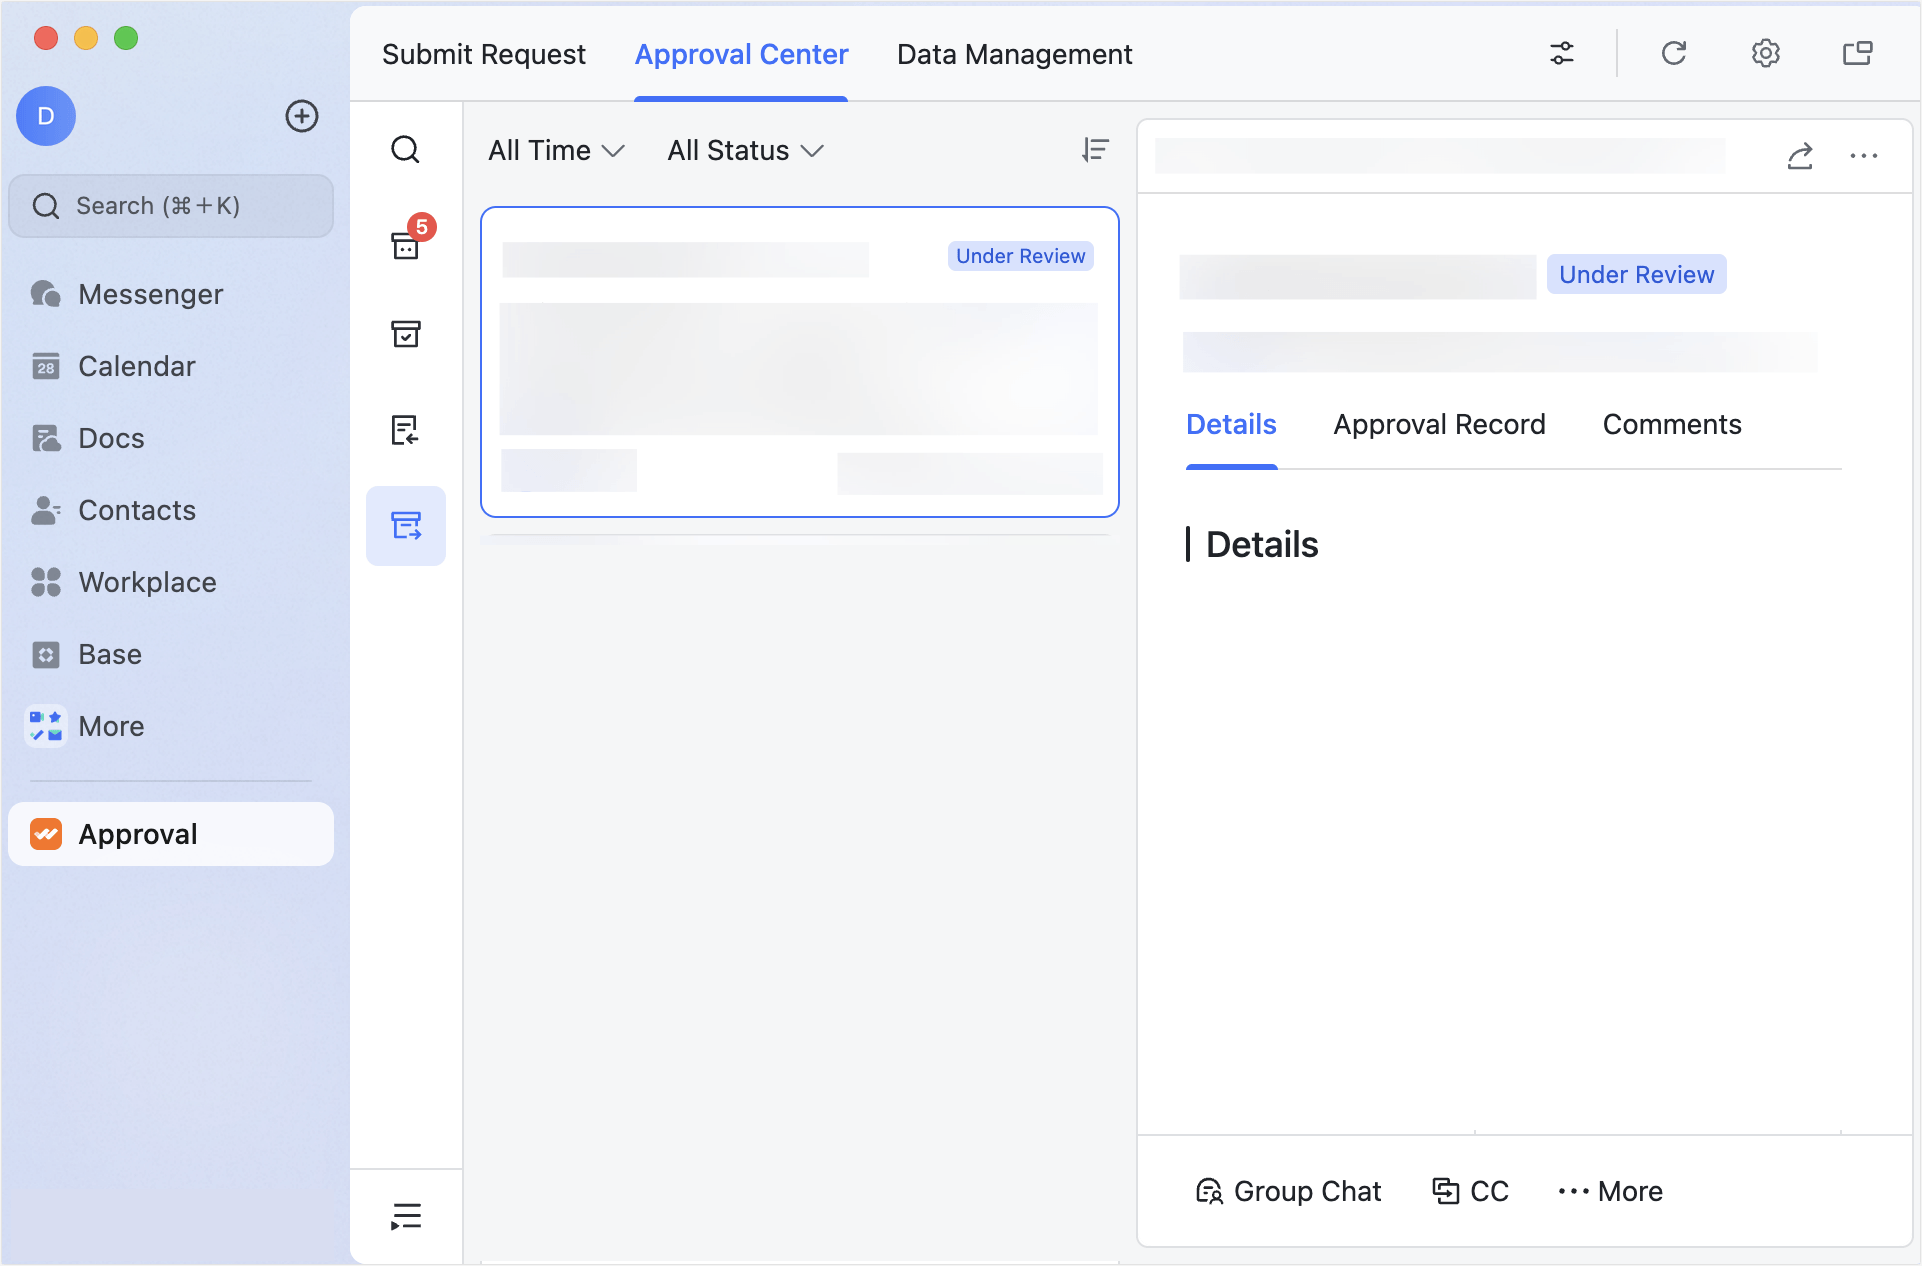Open received approval requests list
This screenshot has height=1266, width=1922.
click(x=405, y=430)
